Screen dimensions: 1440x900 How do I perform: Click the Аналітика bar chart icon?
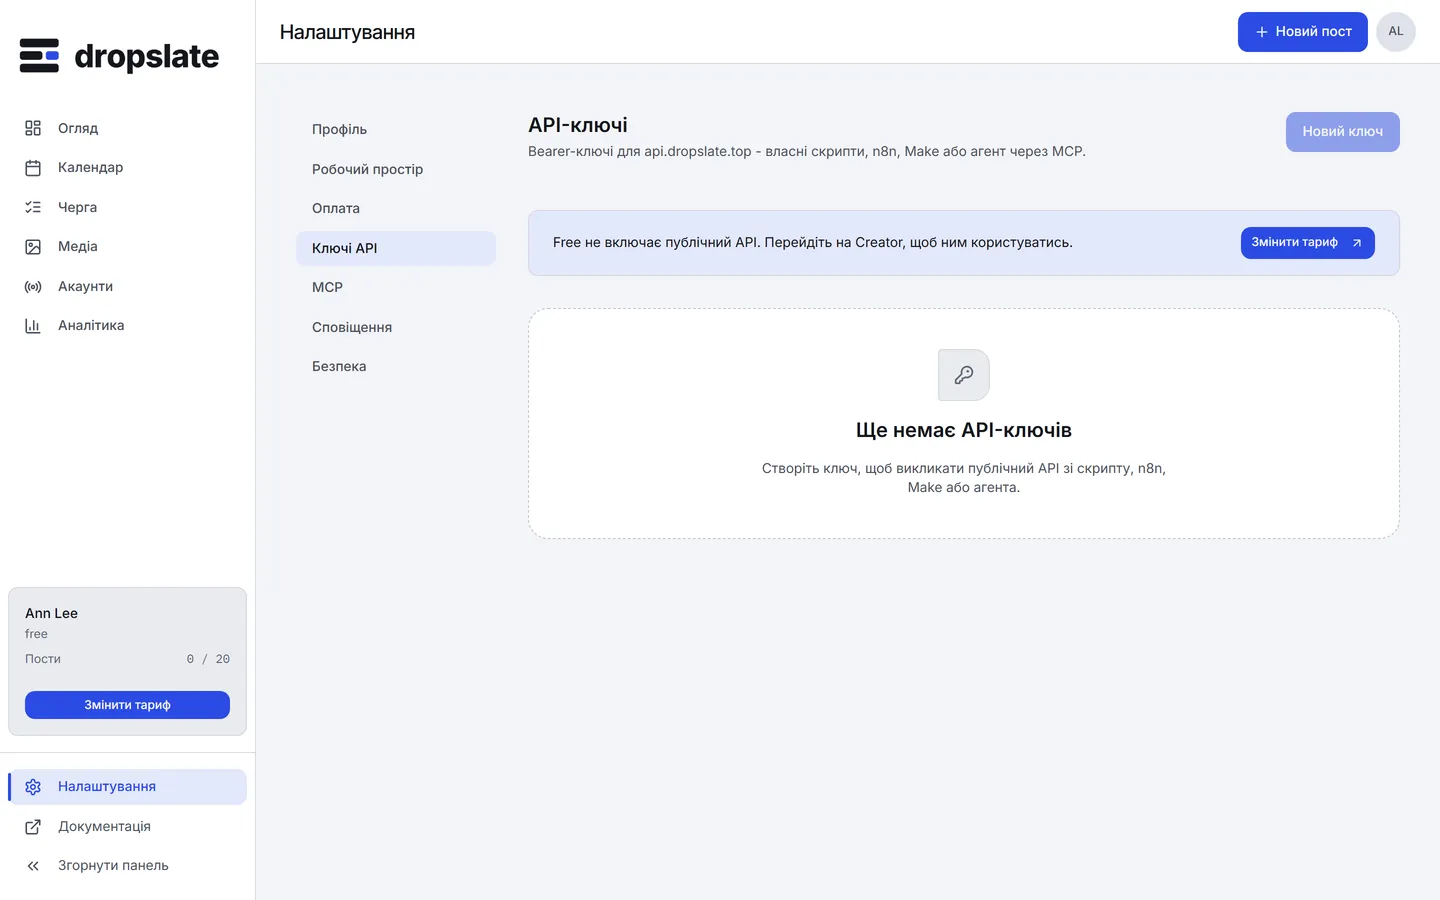click(x=33, y=326)
